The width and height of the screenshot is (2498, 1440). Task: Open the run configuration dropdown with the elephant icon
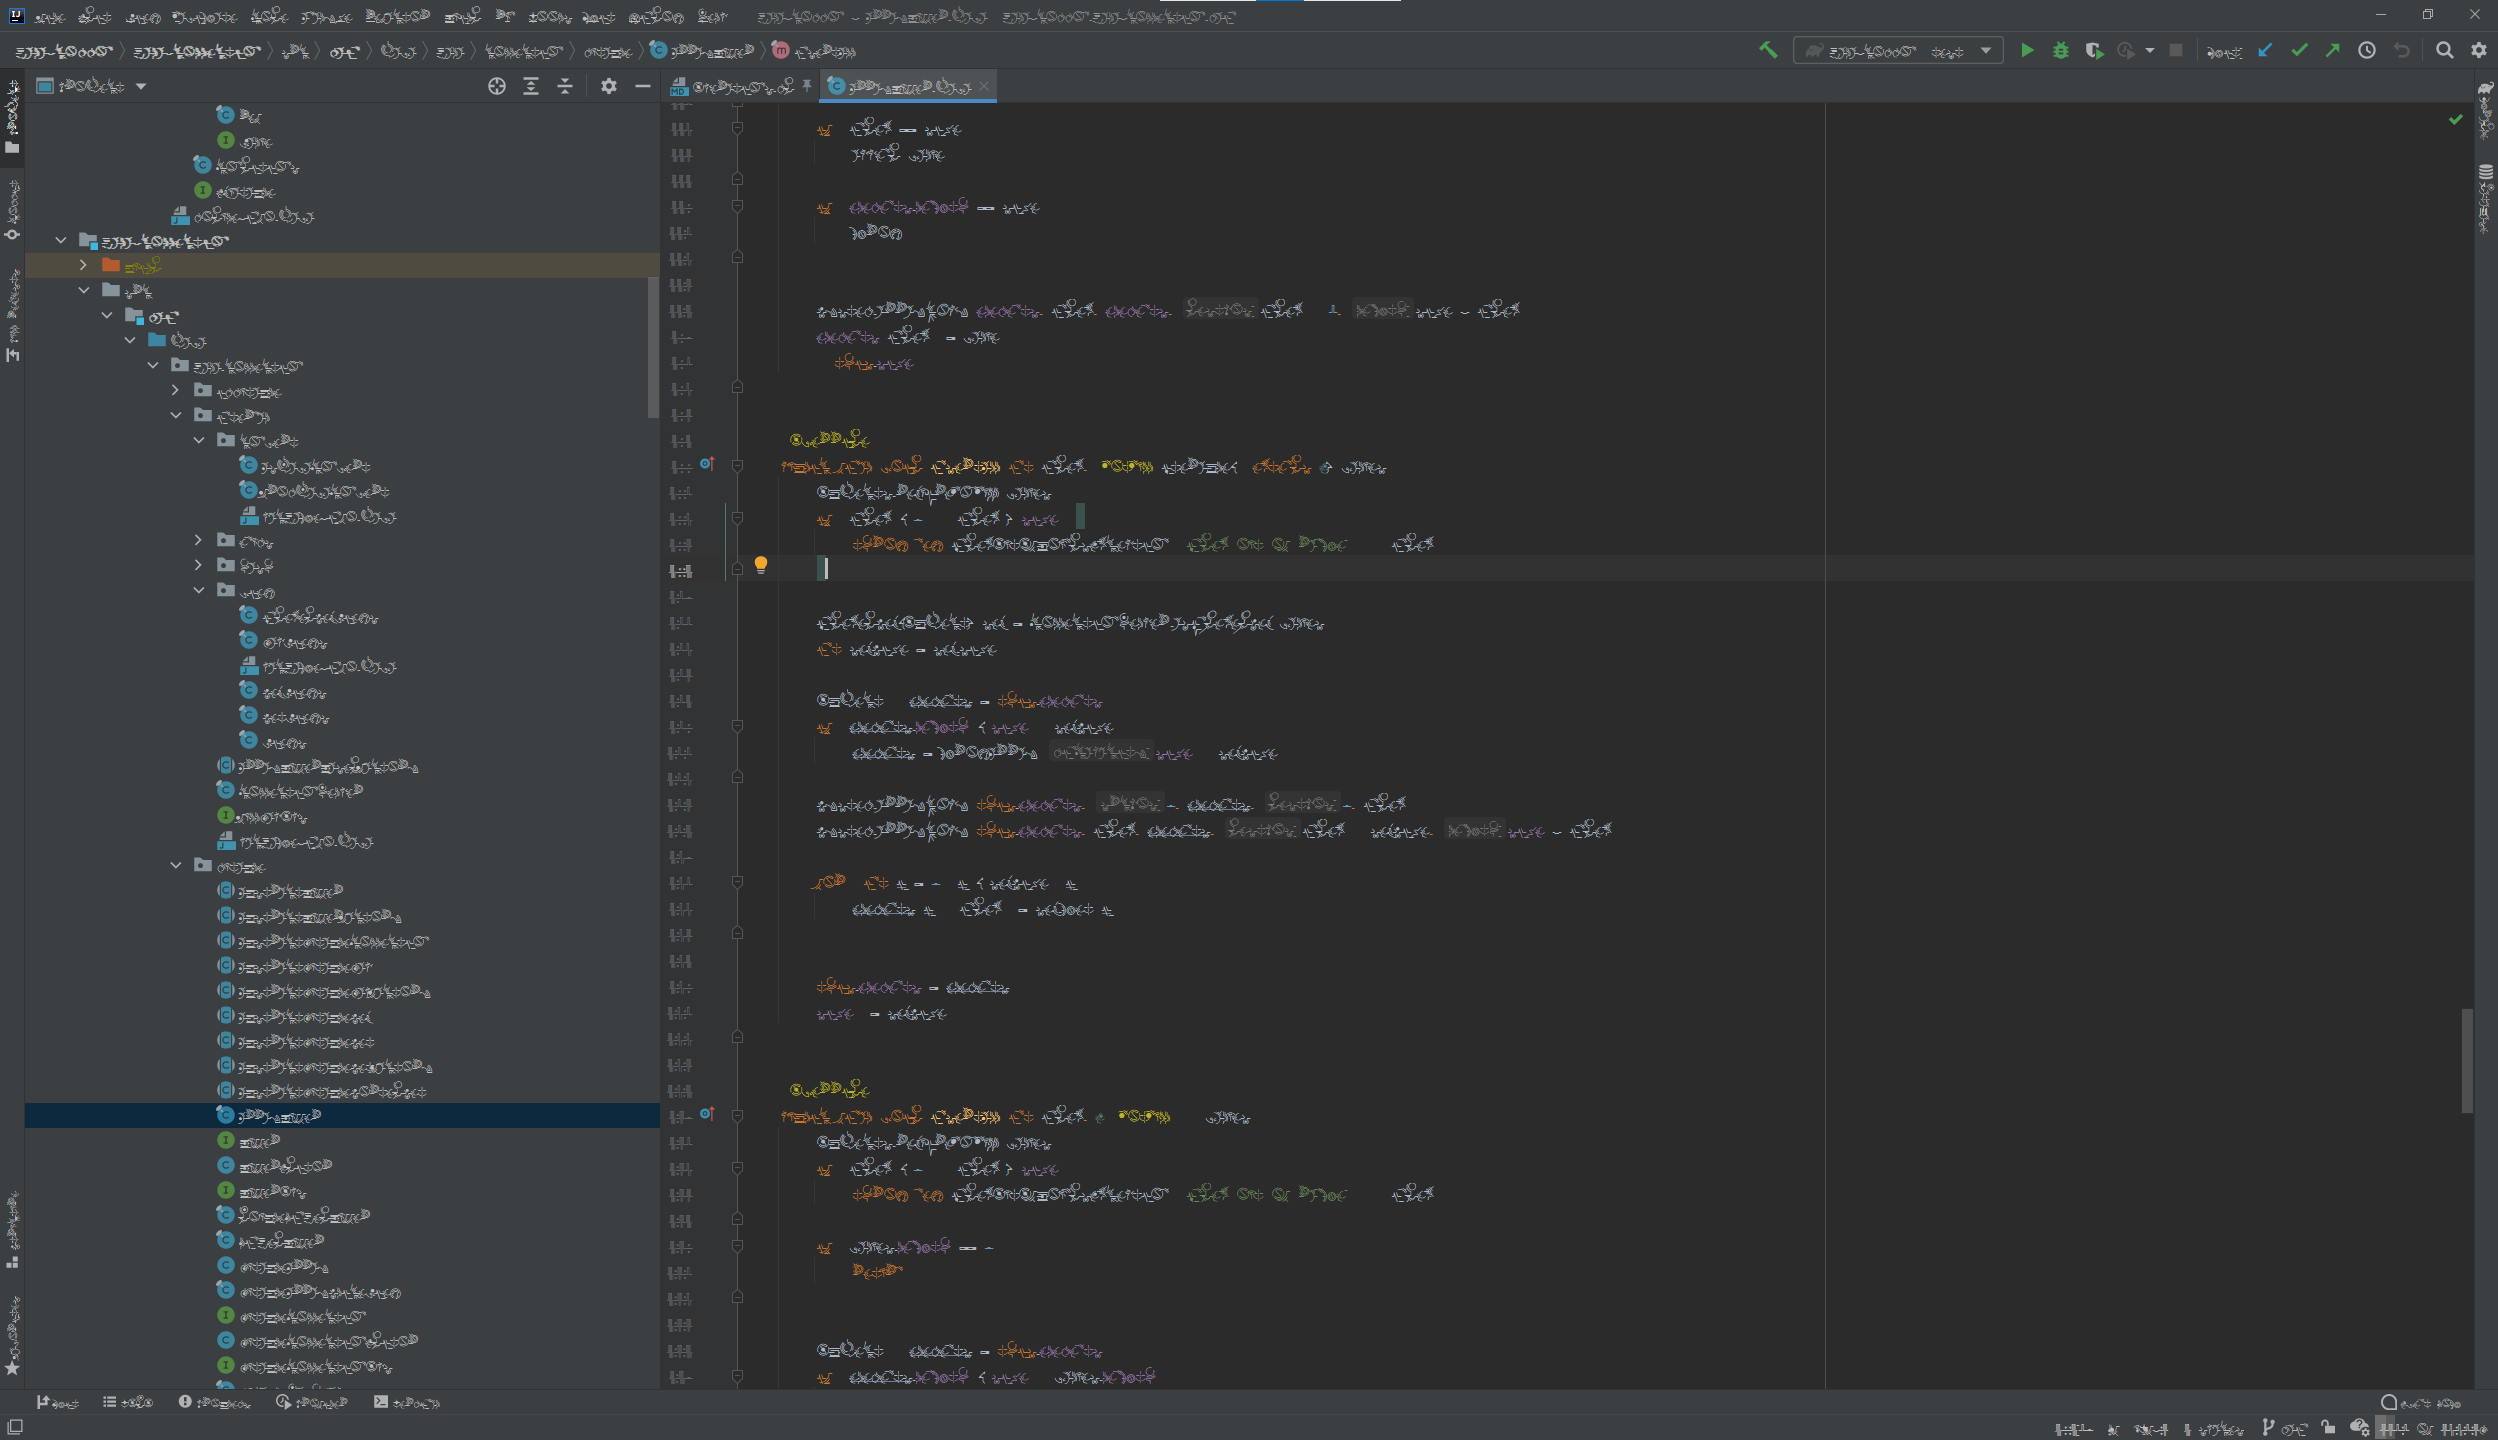tap(1898, 51)
